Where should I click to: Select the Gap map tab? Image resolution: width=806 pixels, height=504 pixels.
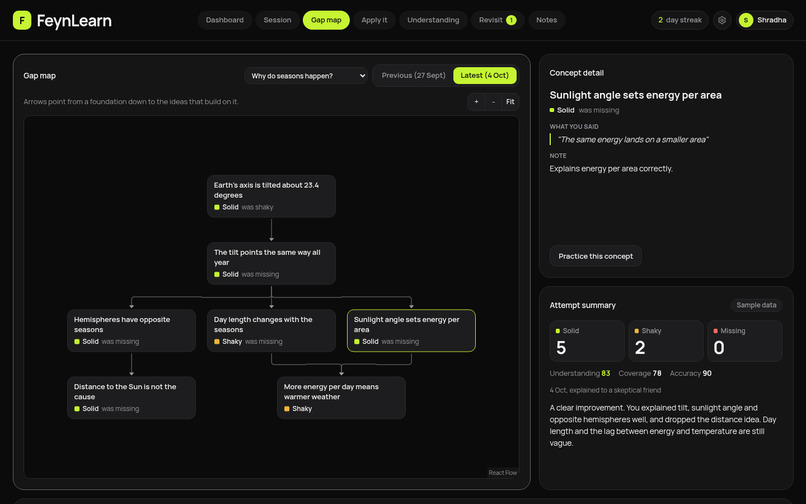click(326, 20)
